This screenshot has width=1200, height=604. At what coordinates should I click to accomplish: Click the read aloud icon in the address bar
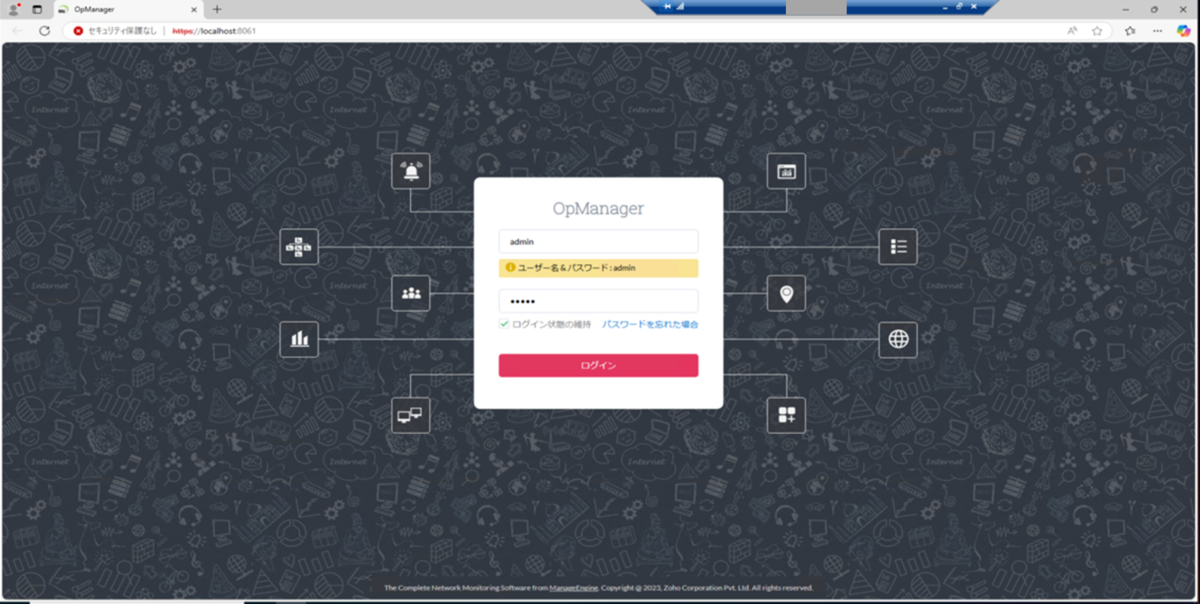tap(1072, 31)
